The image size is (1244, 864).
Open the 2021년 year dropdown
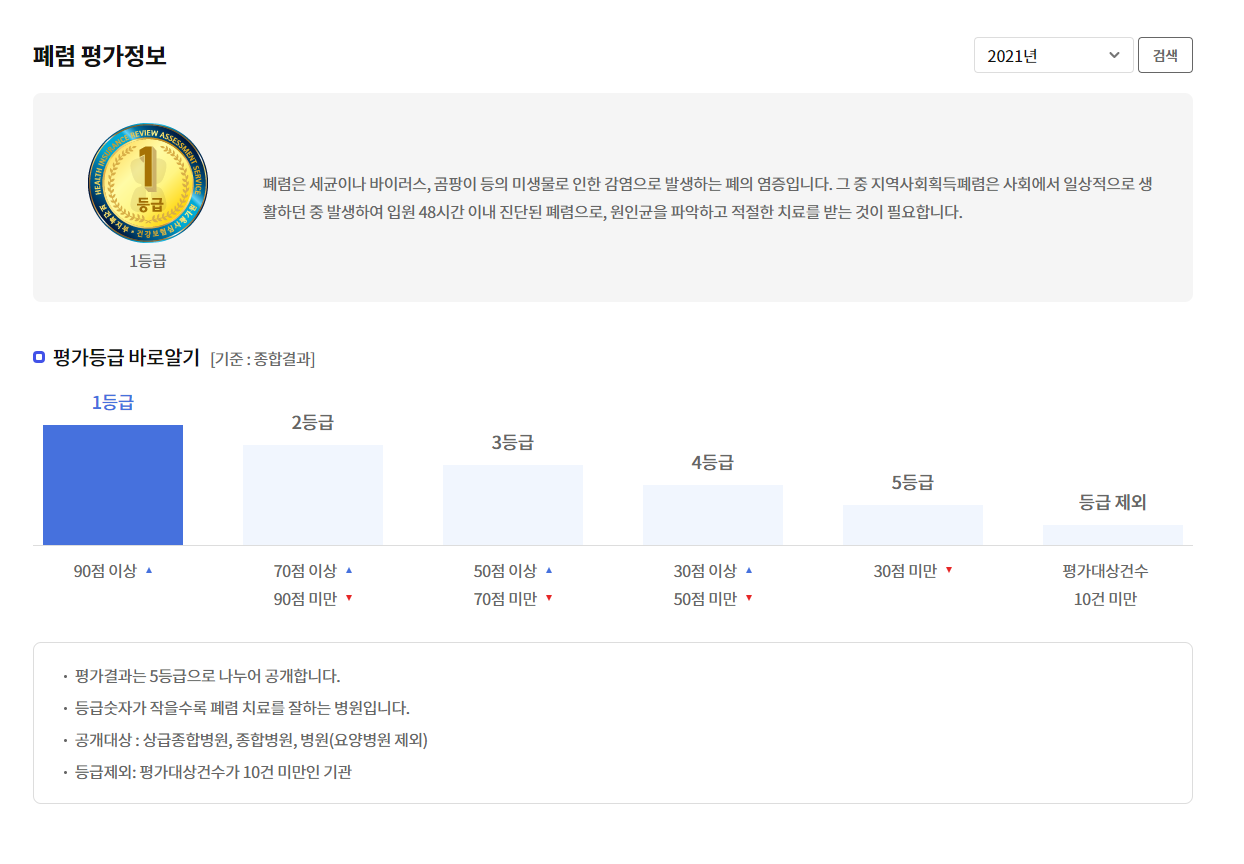point(1053,55)
